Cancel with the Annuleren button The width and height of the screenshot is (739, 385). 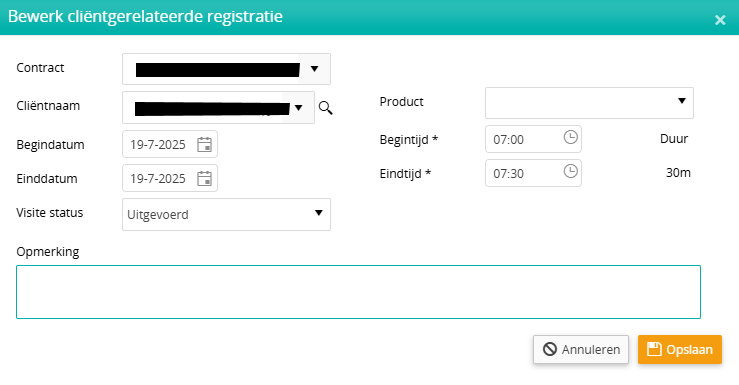(x=581, y=350)
